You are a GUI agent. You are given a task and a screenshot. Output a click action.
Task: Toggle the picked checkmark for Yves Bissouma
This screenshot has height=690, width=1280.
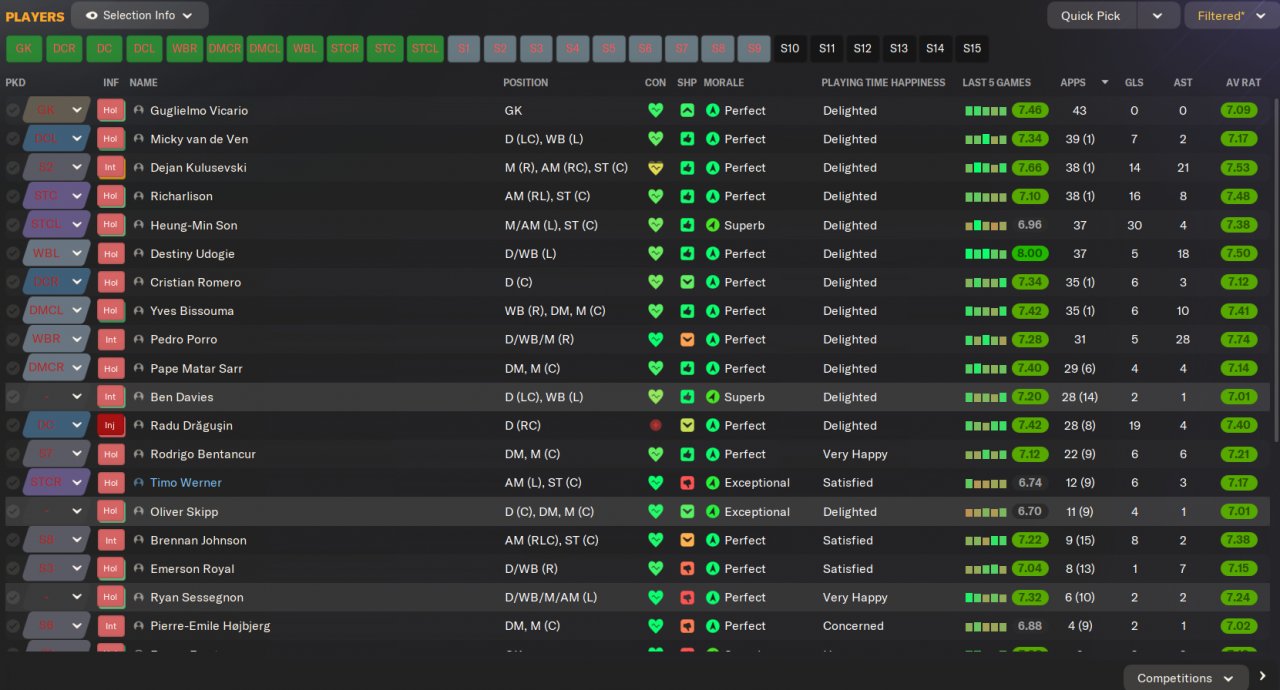click(13, 311)
